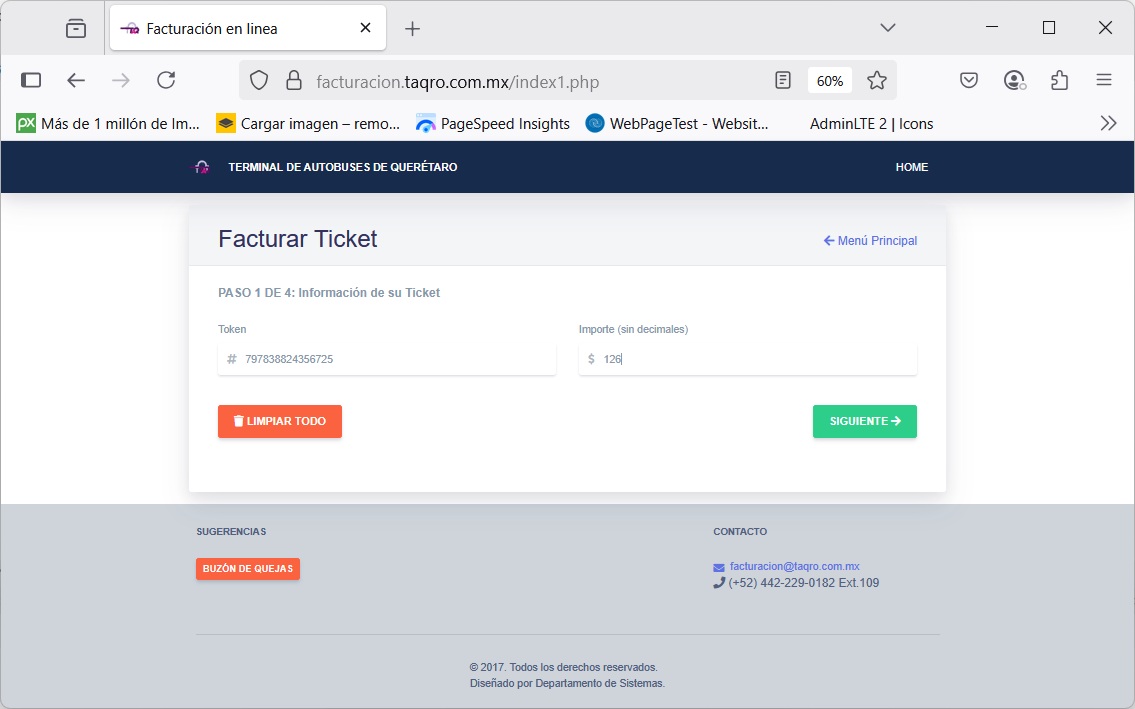This screenshot has width=1135, height=709.
Task: Click the Save to Pocket icon
Action: click(x=969, y=81)
